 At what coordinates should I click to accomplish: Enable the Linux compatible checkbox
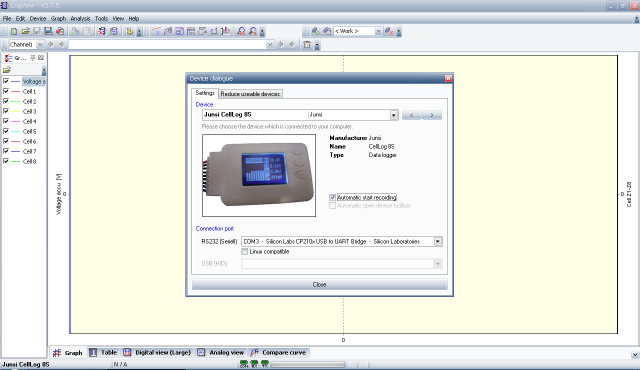tap(244, 252)
